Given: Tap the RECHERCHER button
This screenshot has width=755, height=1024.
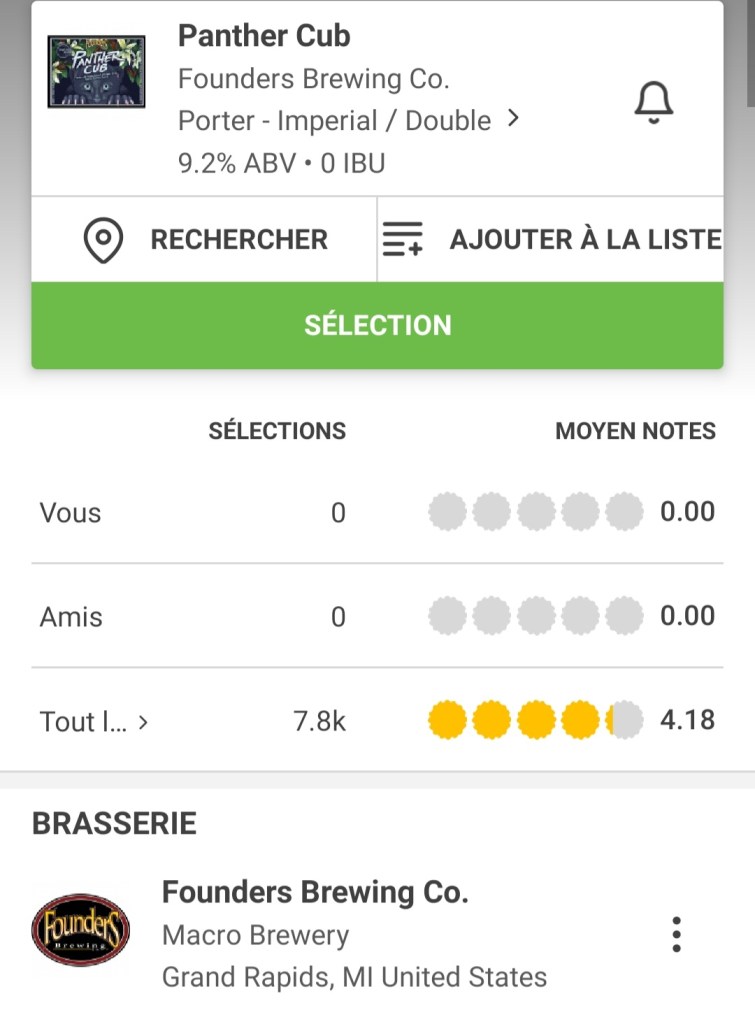Looking at the screenshot, I should (238, 240).
